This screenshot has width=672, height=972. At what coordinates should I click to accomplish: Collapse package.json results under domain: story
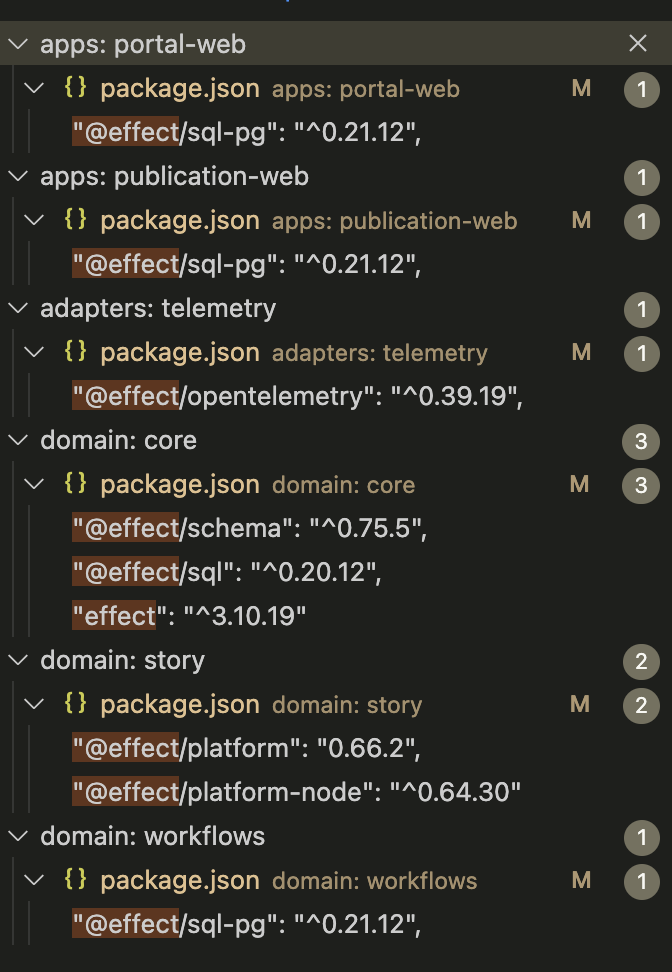point(35,704)
